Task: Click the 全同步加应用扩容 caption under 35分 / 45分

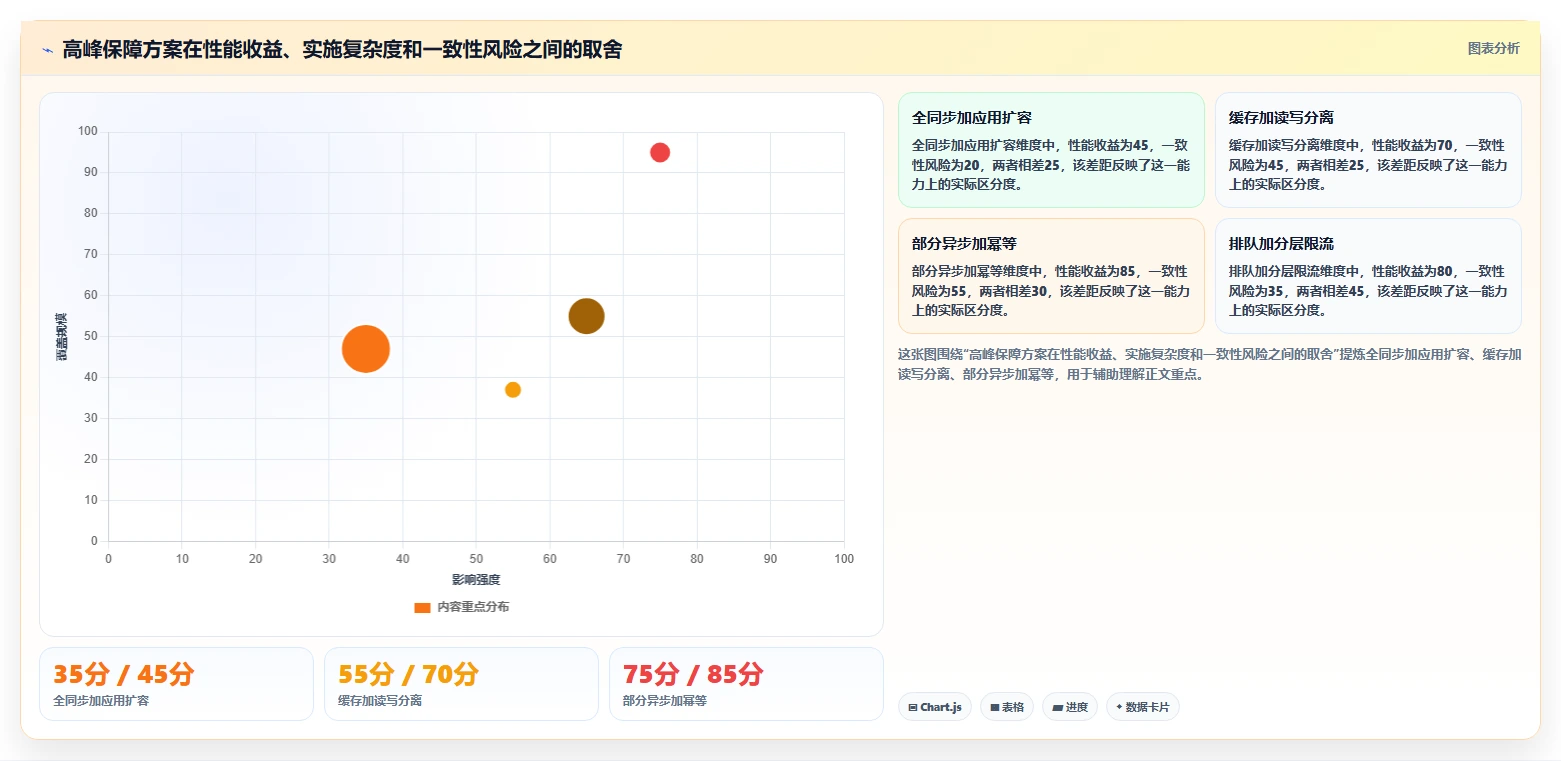Action: click(101, 701)
